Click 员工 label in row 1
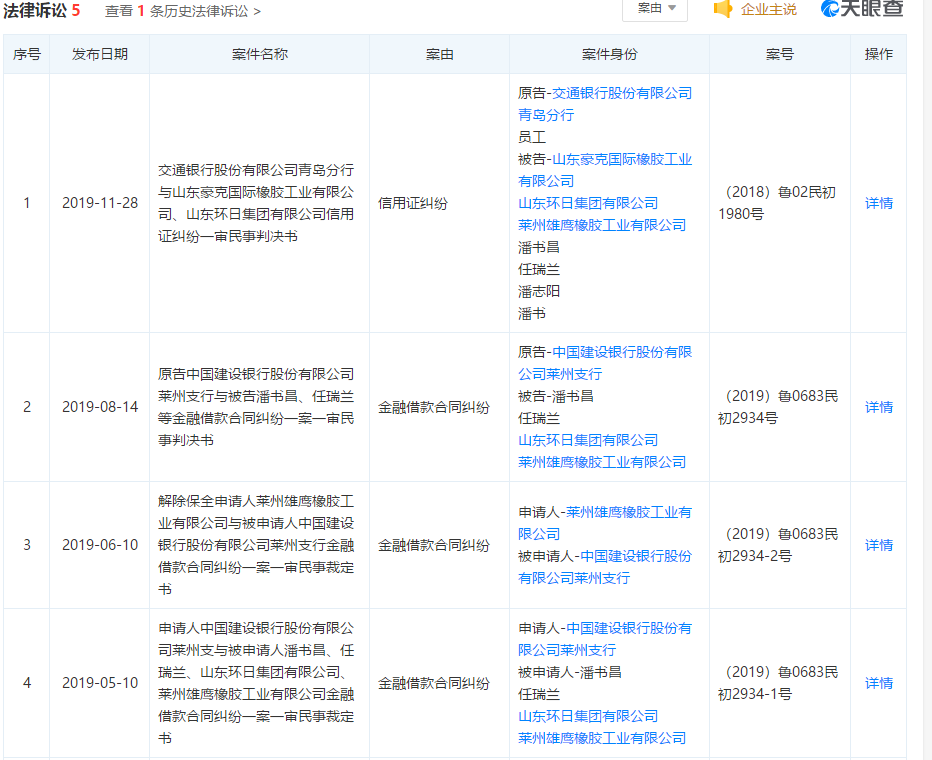The image size is (932, 760). pyautogui.click(x=531, y=137)
